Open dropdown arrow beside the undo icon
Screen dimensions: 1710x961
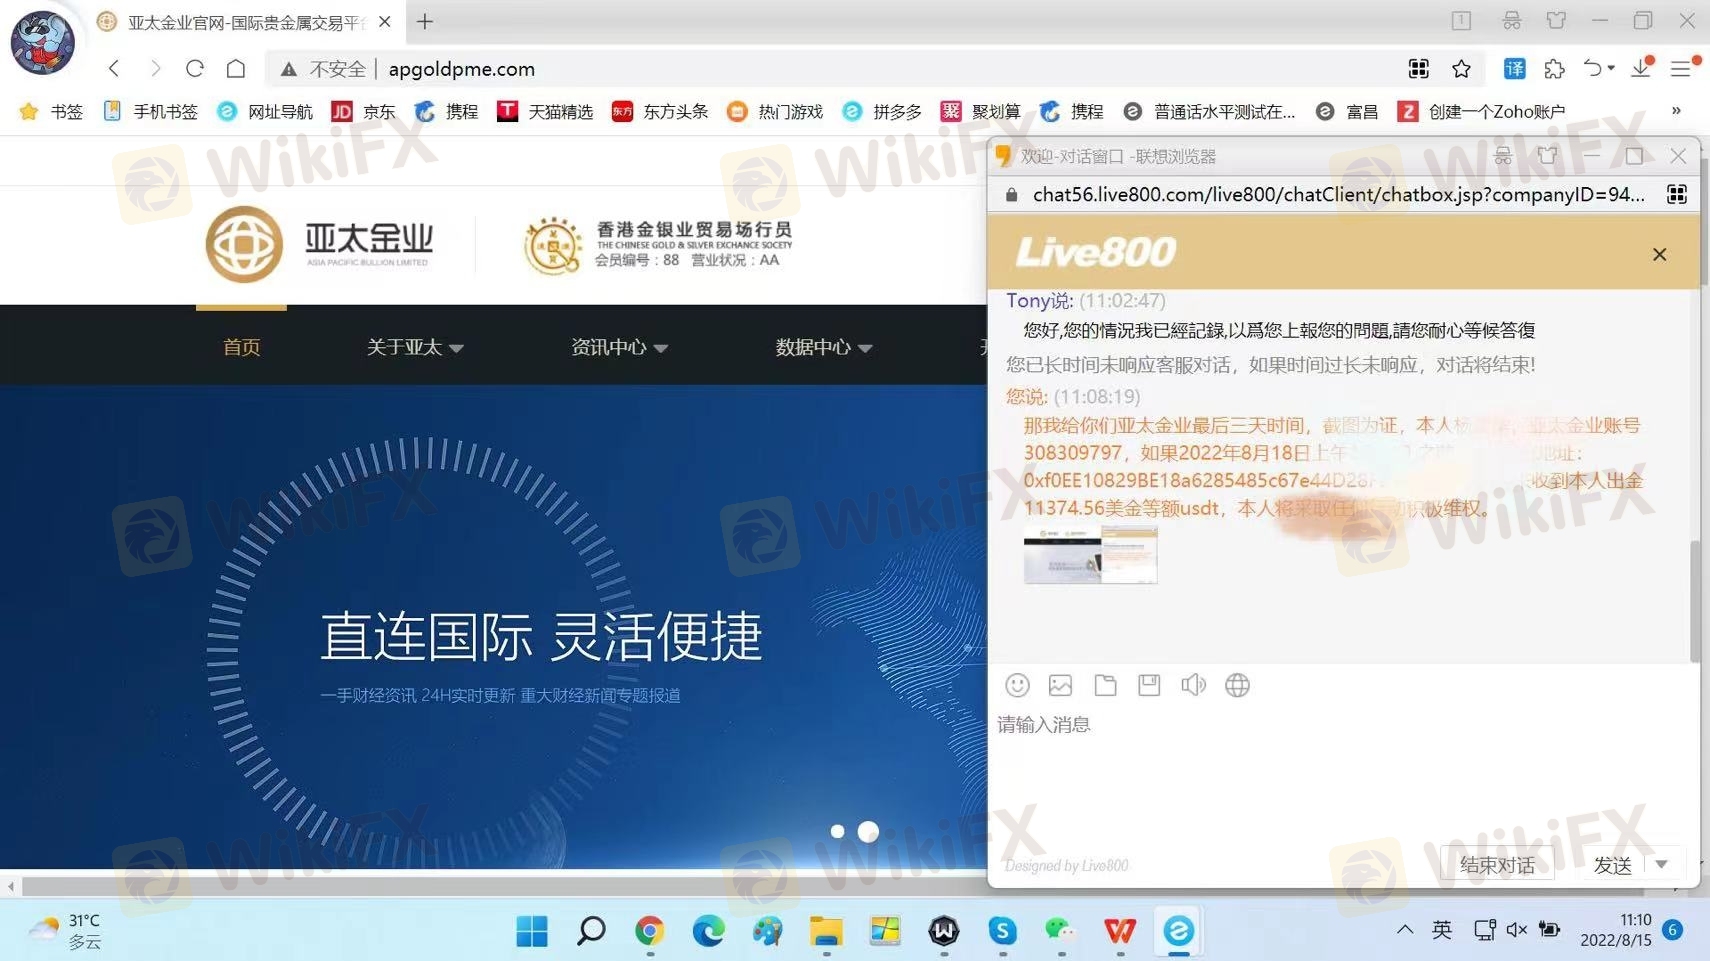click(1611, 68)
